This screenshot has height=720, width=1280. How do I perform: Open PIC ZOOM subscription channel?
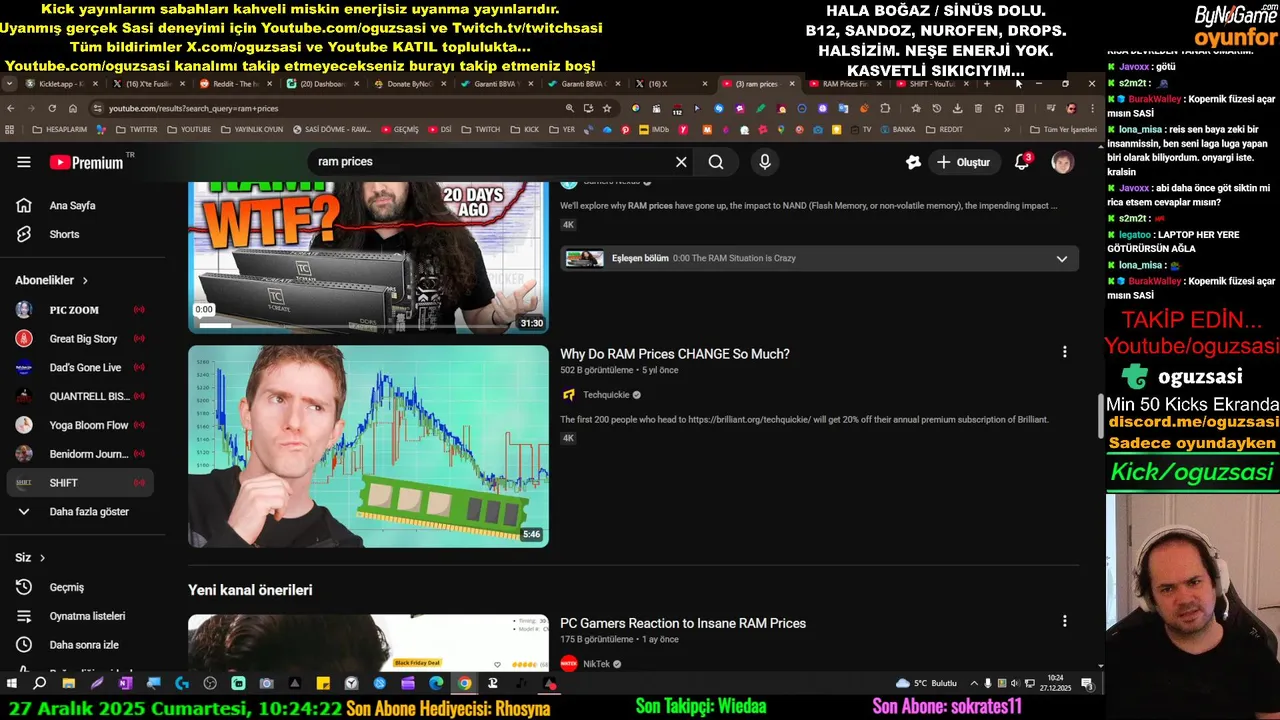pos(80,310)
